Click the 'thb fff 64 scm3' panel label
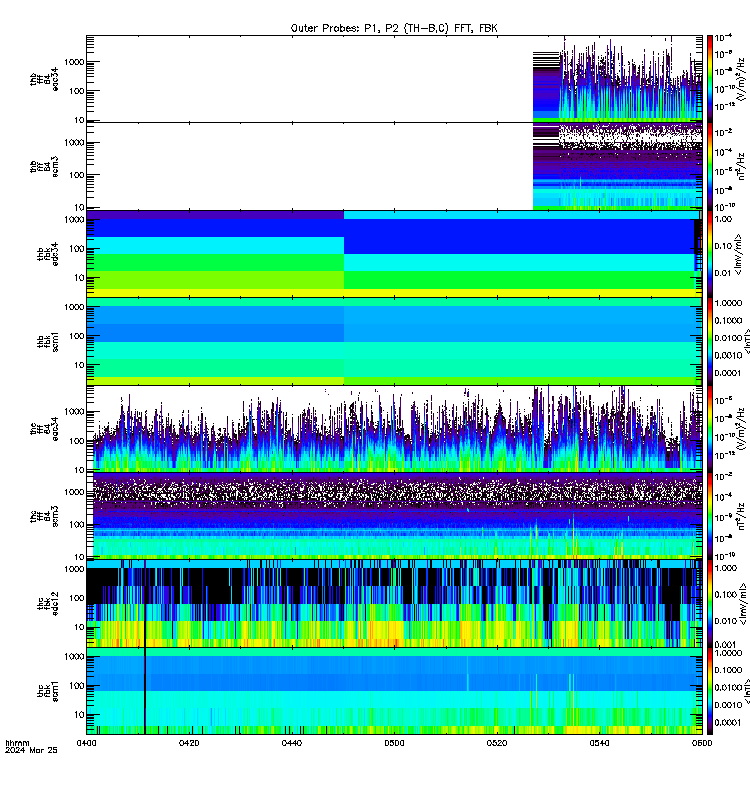The width and height of the screenshot is (750, 800). [x=44, y=167]
